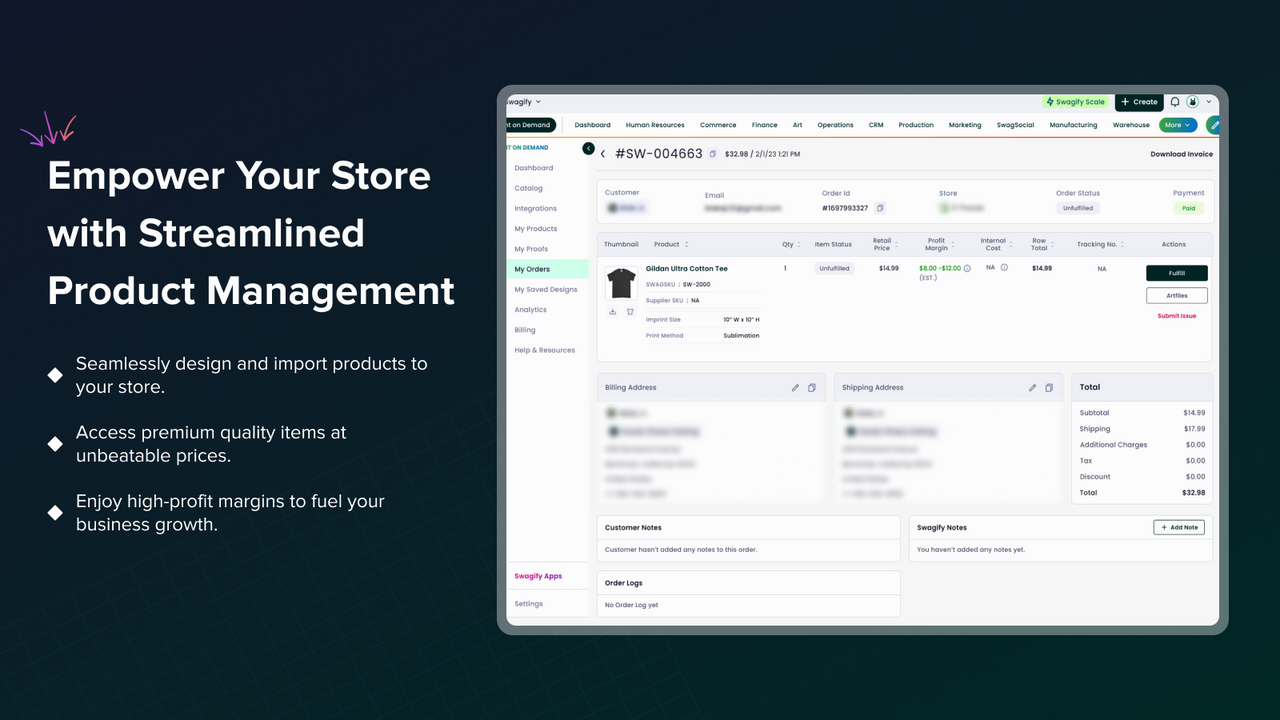The width and height of the screenshot is (1280, 720).
Task: Click the Fulfill button
Action: click(x=1177, y=273)
